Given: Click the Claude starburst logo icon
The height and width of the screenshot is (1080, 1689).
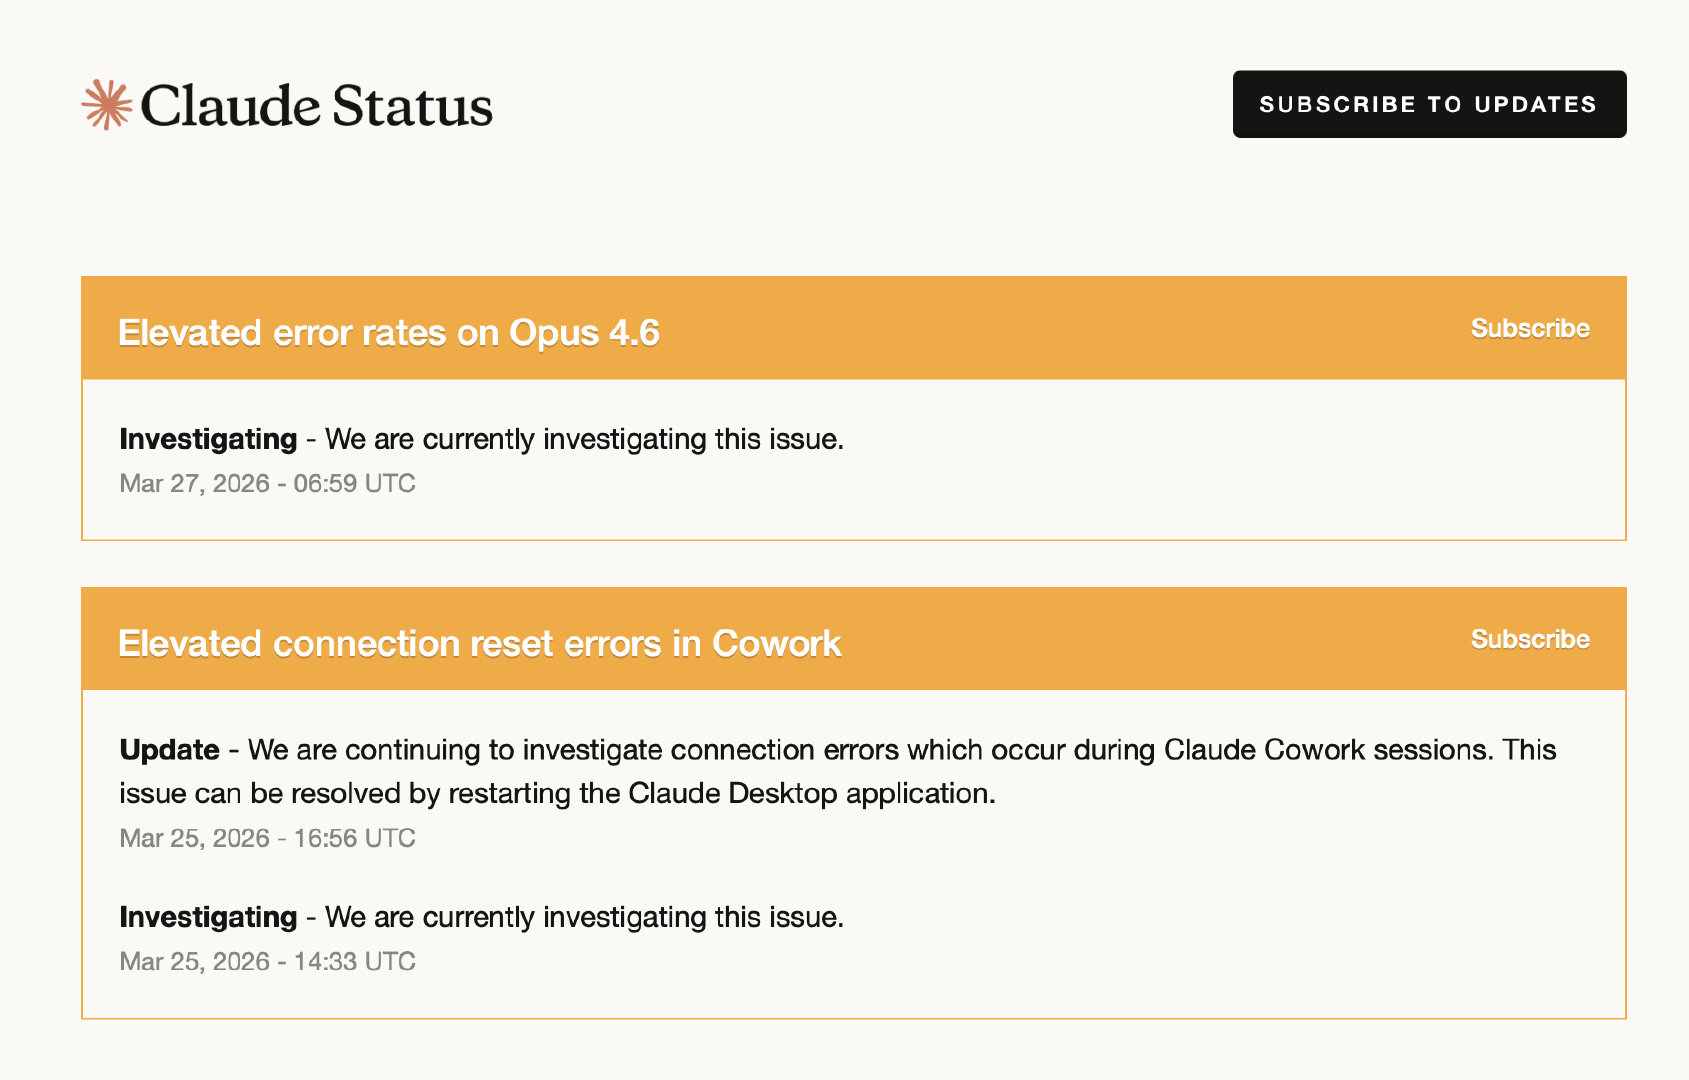Looking at the screenshot, I should click(x=106, y=105).
